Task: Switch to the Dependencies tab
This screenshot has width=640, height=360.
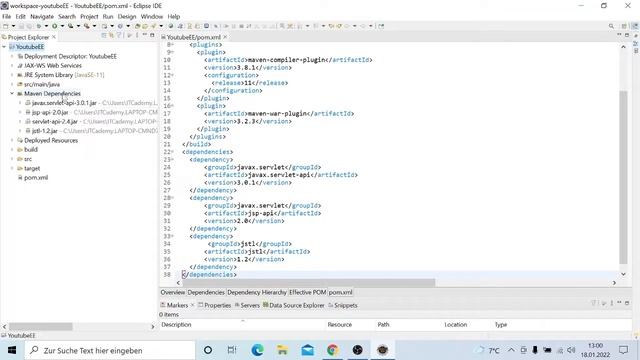Action: point(206,292)
